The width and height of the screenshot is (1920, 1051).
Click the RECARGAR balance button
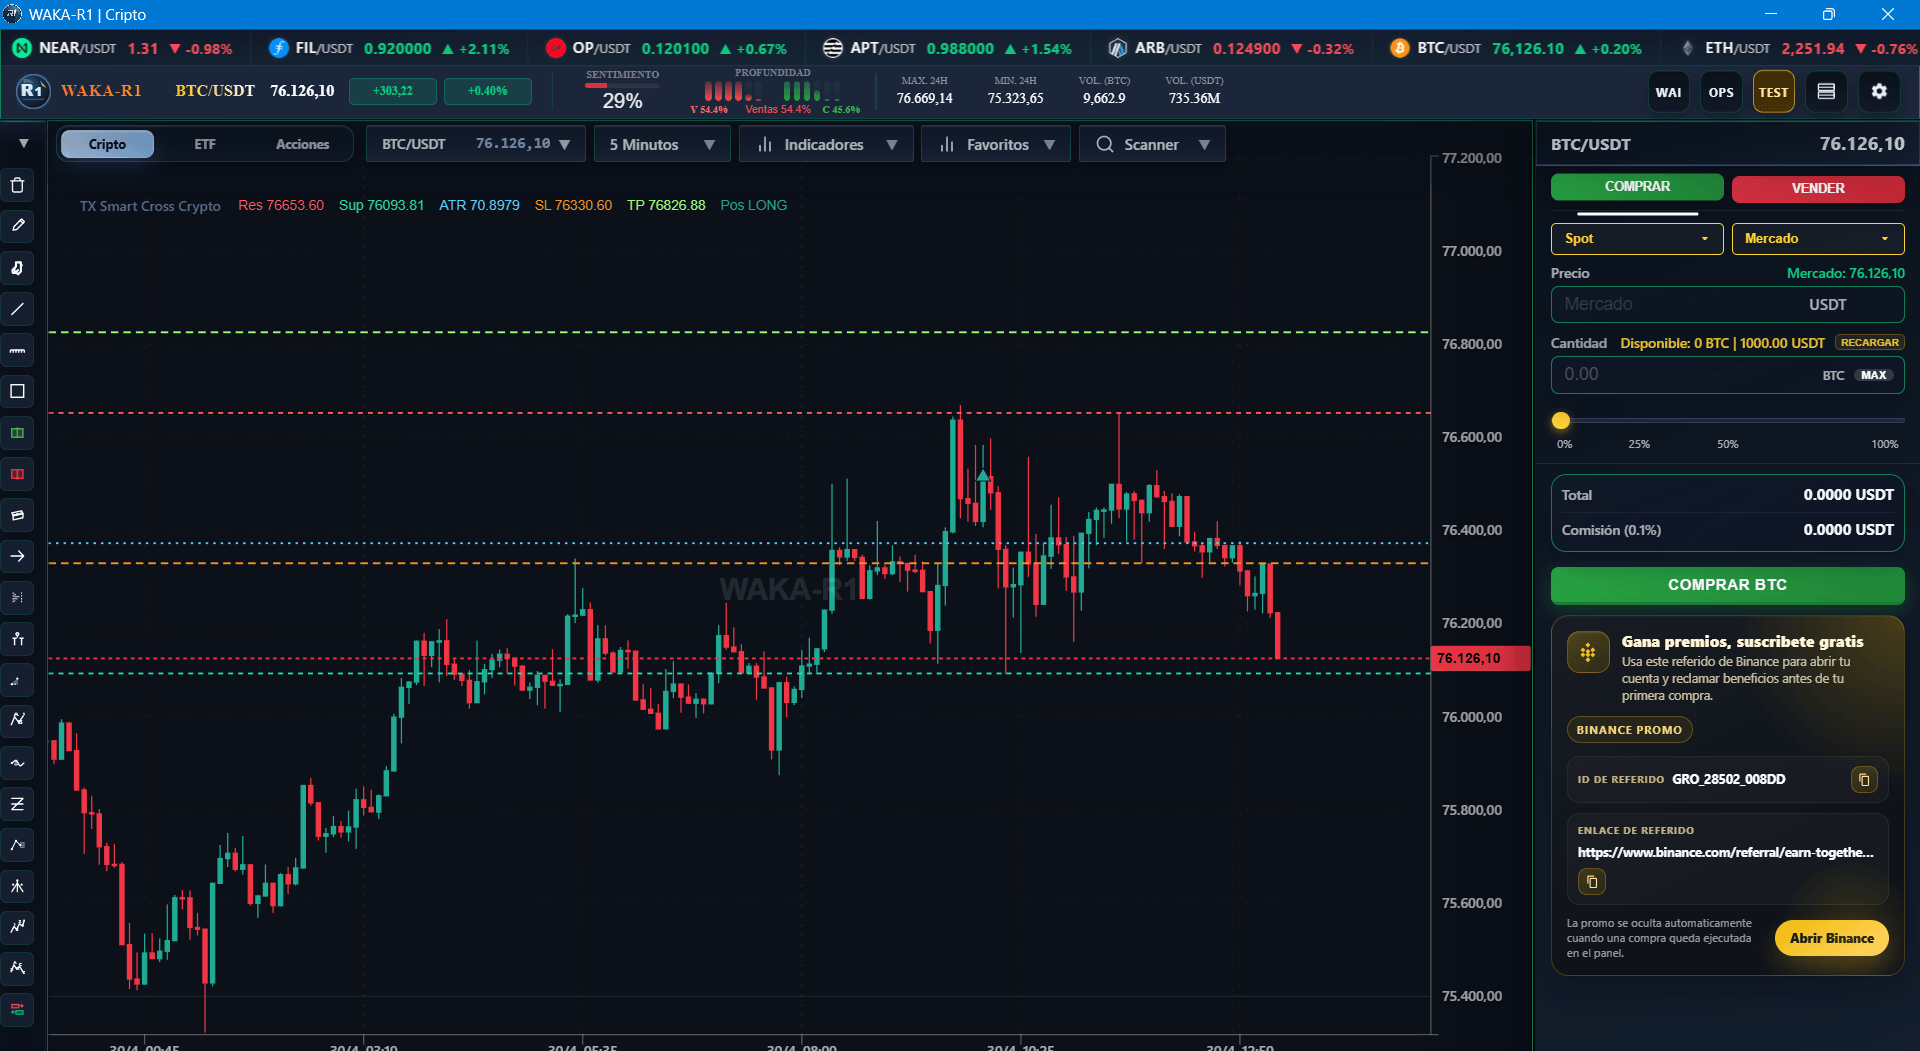click(1869, 343)
